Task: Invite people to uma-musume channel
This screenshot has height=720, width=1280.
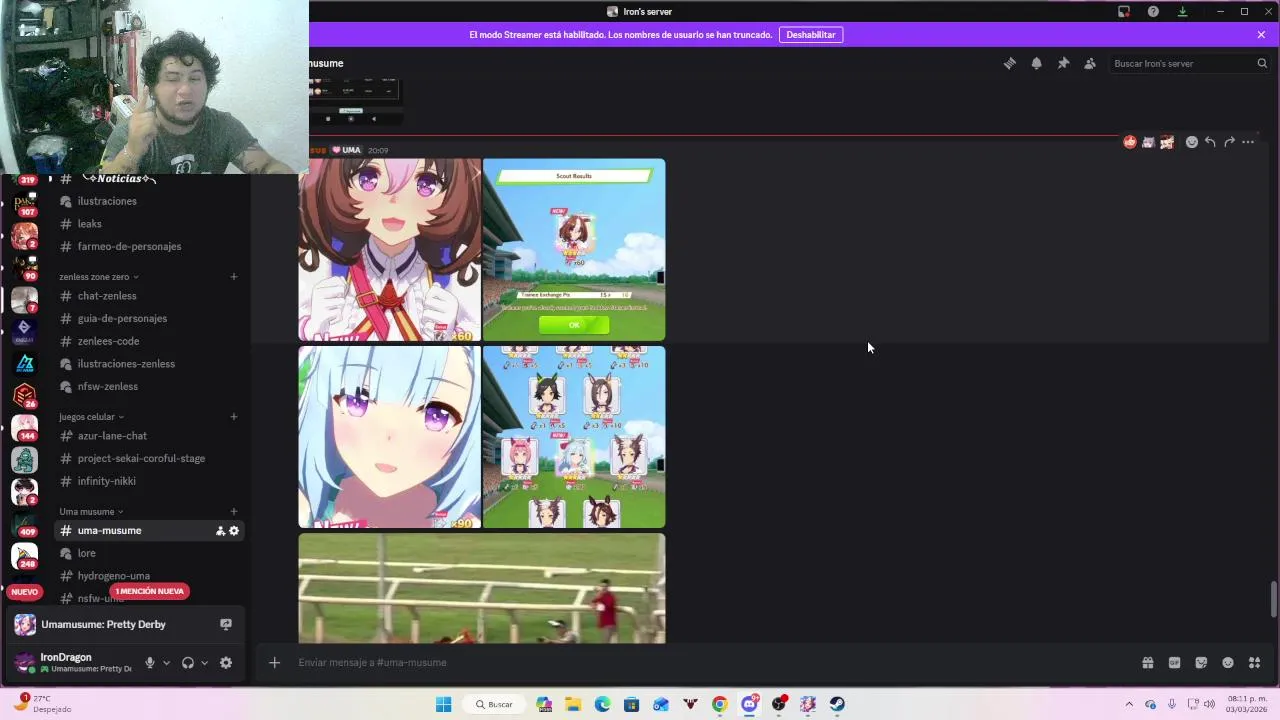Action: click(x=220, y=531)
